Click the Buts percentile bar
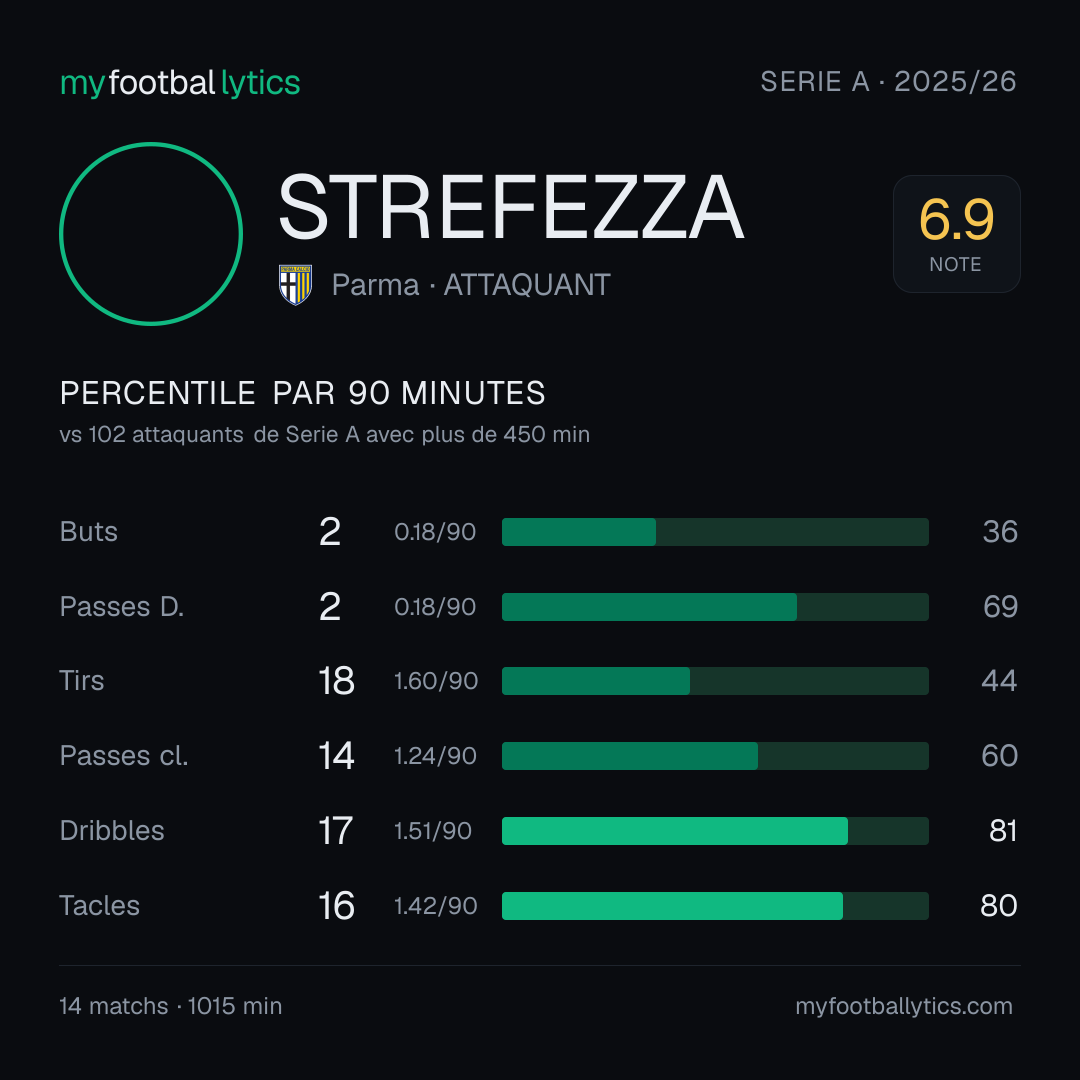The image size is (1080, 1080). [x=715, y=532]
